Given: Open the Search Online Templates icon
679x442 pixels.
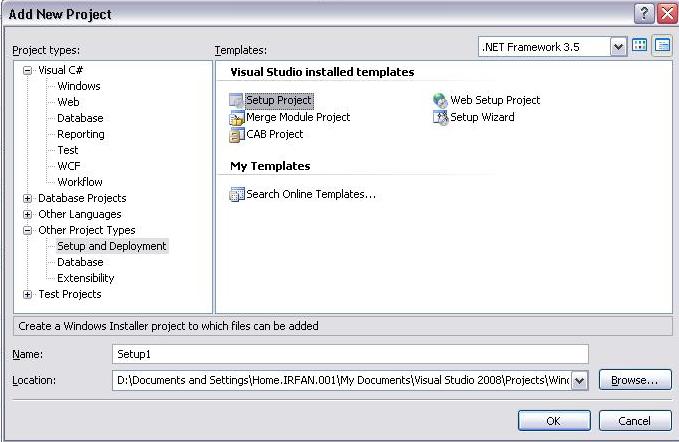Looking at the screenshot, I should coord(237,194).
